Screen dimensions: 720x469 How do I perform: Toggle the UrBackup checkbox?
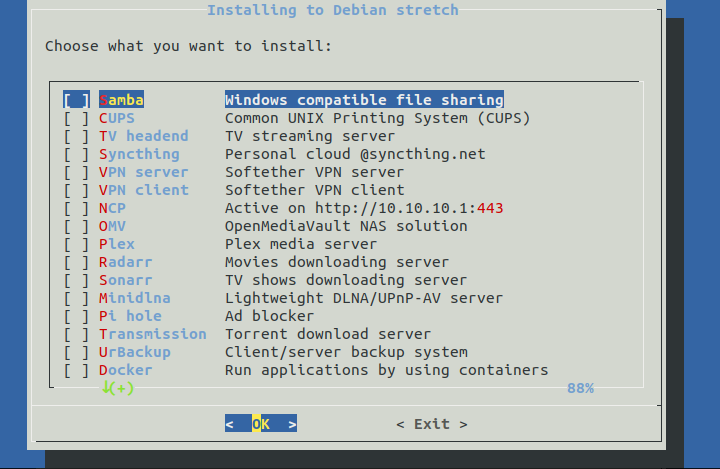(76, 352)
